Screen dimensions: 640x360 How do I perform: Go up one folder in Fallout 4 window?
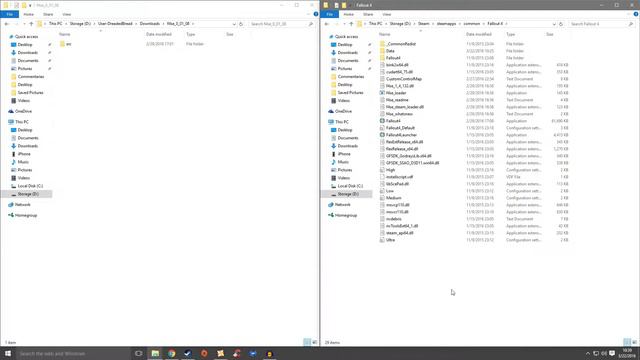351,24
